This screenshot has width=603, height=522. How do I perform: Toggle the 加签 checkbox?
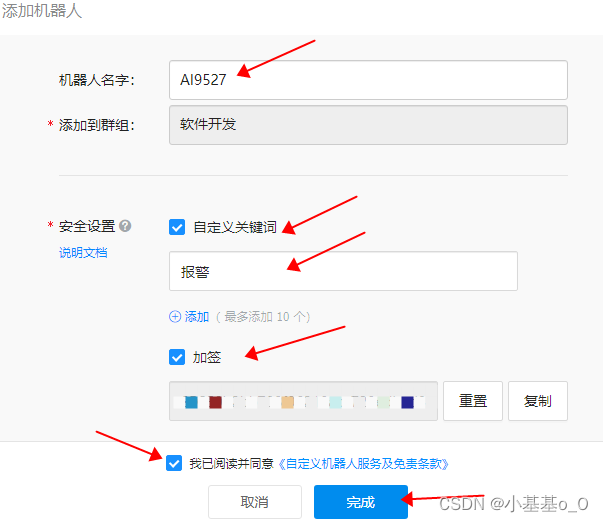point(177,357)
